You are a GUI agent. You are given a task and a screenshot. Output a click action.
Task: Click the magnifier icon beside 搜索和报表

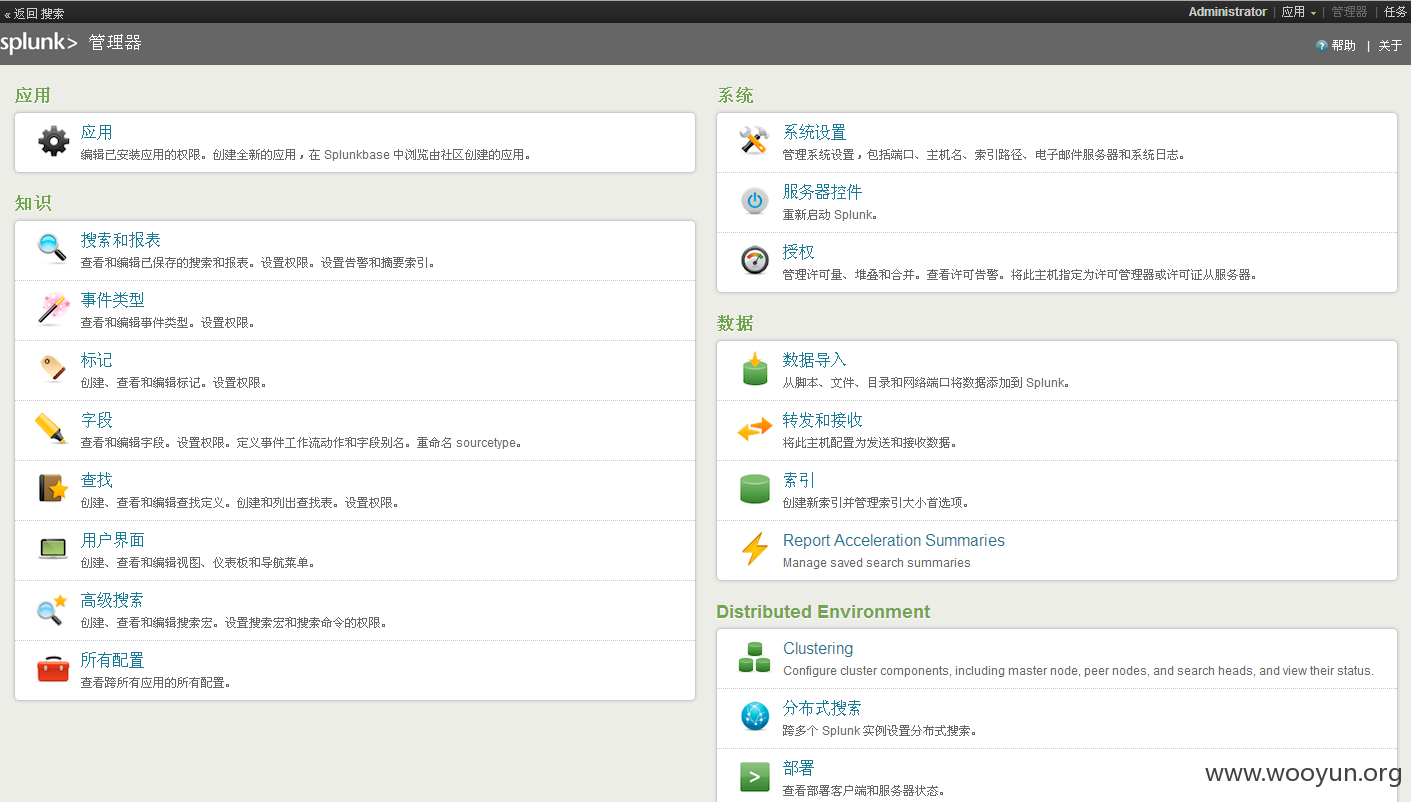52,248
